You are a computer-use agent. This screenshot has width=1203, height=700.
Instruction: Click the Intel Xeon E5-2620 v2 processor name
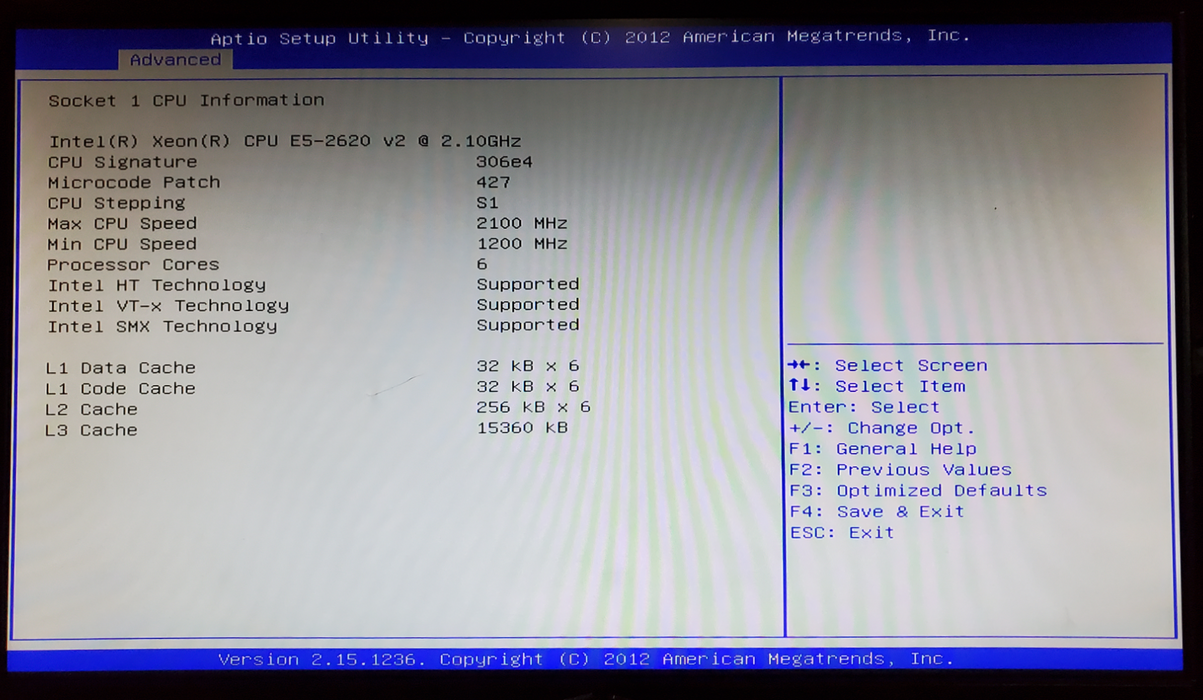click(285, 141)
